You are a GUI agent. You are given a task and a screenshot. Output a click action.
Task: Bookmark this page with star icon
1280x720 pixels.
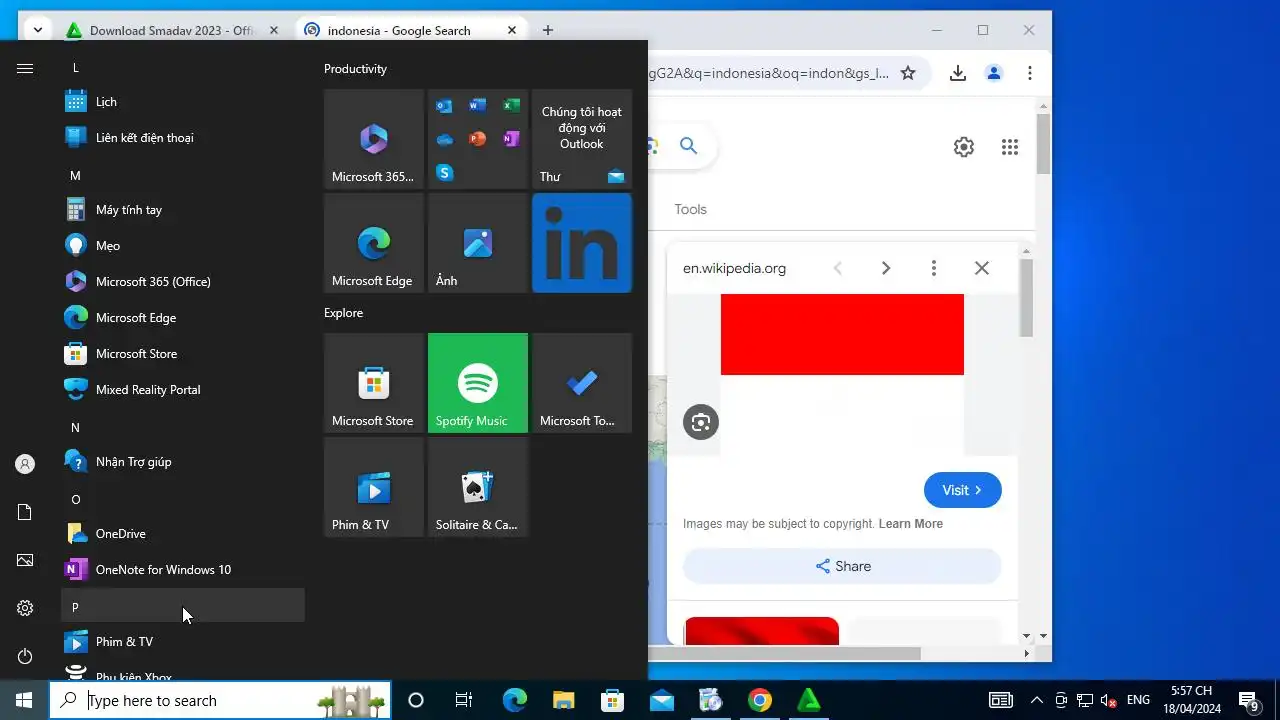[x=908, y=73]
